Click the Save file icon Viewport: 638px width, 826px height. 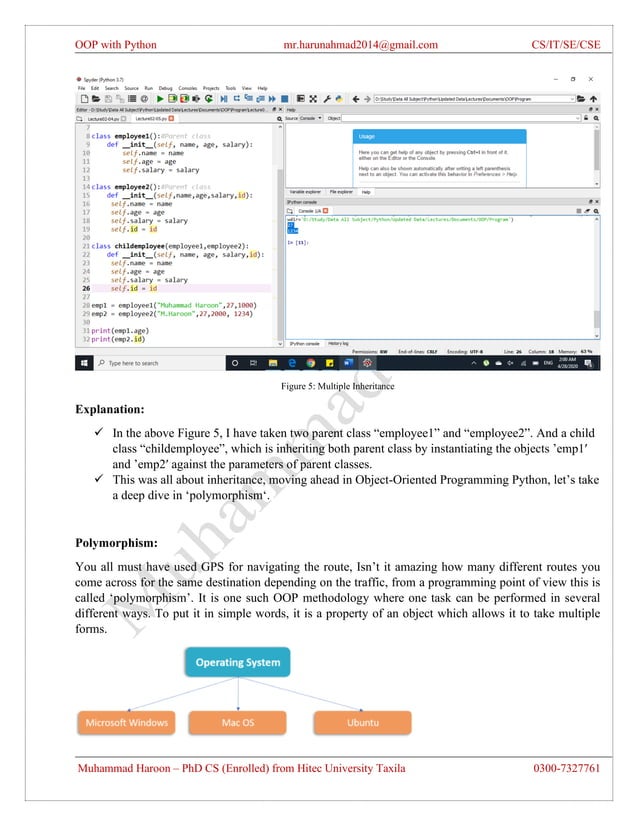pos(108,99)
